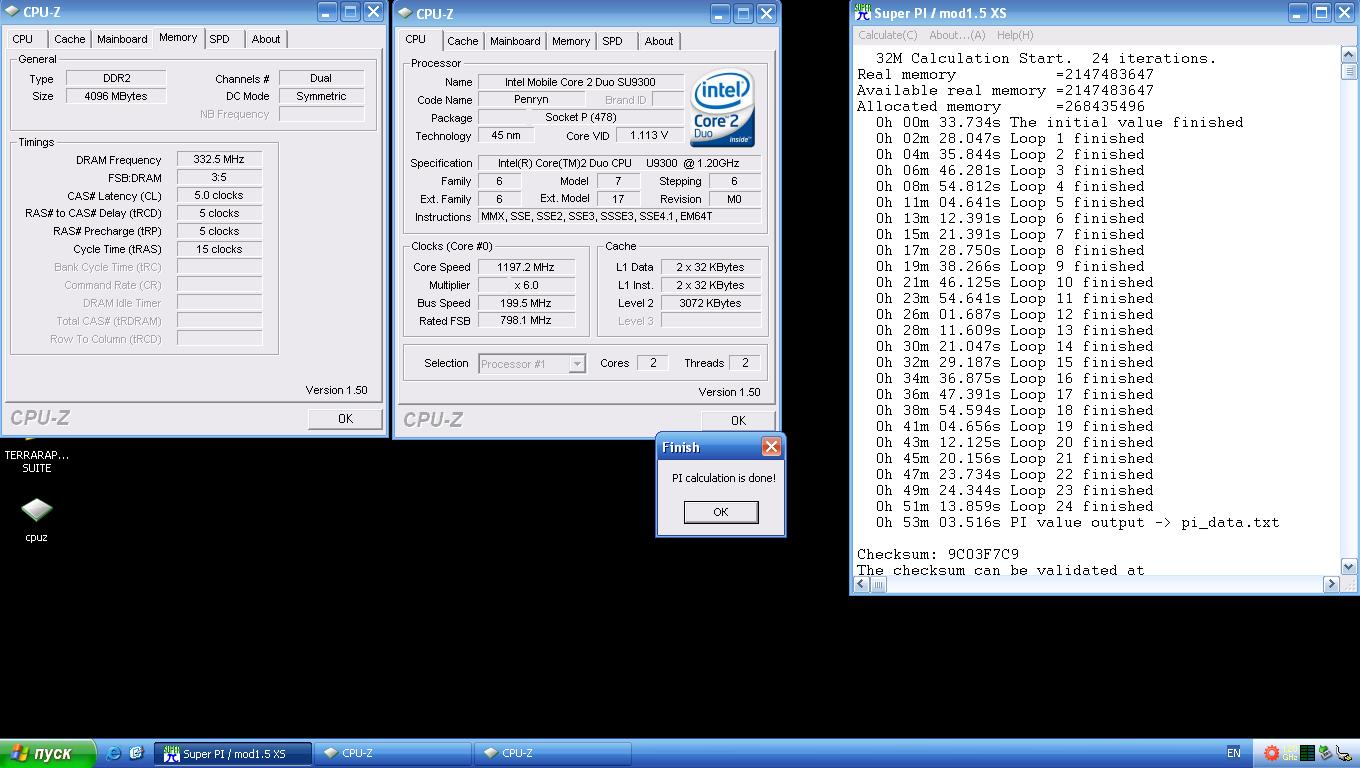The width and height of the screenshot is (1360, 768).
Task: Click the Package Socket P (478) value
Action: (x=581, y=118)
